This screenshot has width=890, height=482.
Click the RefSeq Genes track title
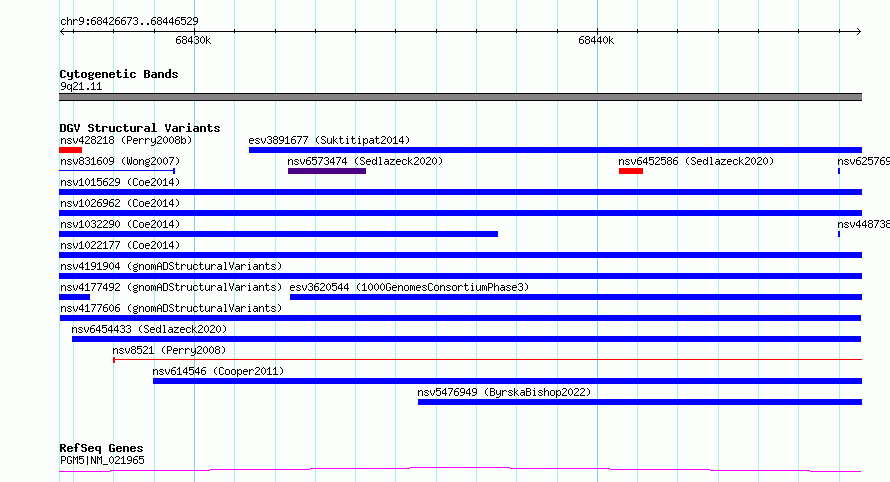[x=101, y=449]
